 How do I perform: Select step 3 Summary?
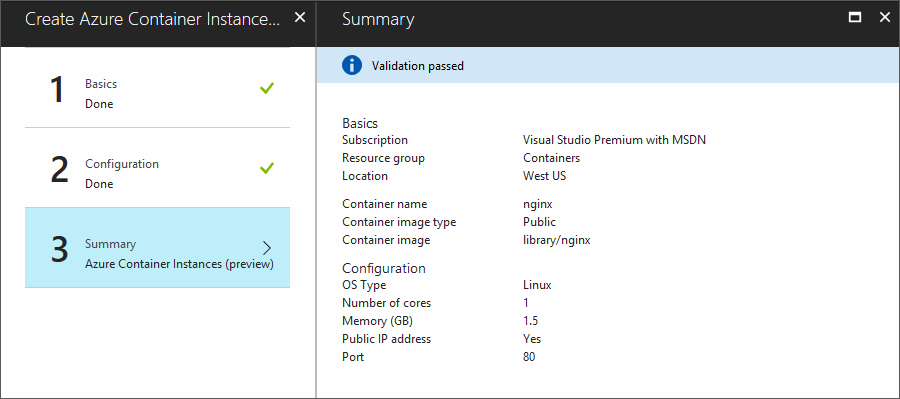click(157, 247)
